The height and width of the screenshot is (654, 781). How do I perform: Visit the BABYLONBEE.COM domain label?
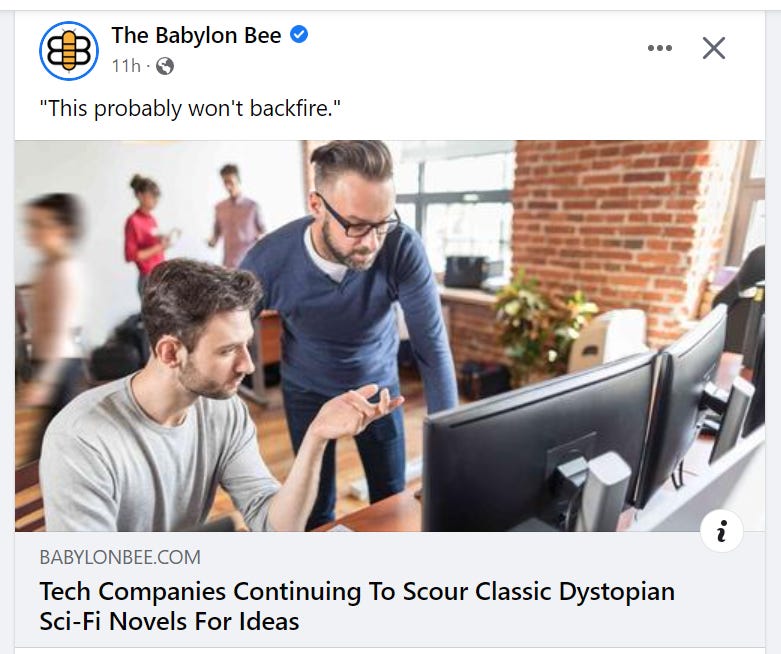coord(120,557)
